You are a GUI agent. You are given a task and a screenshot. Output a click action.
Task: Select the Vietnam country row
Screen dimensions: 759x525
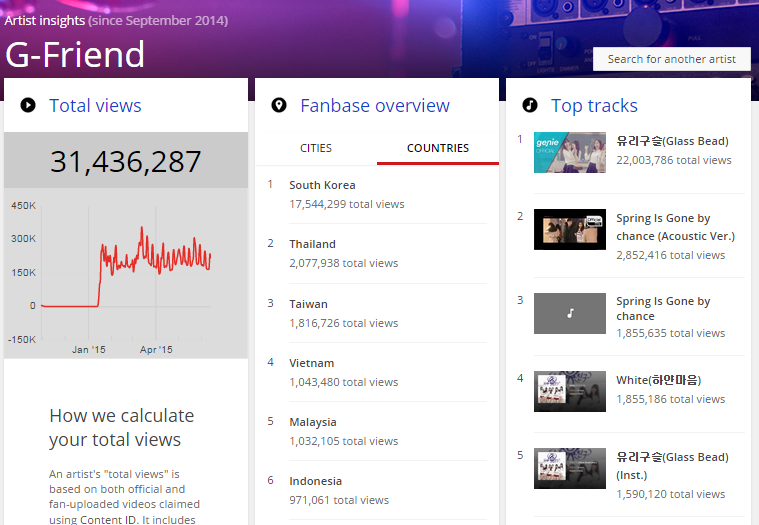coord(378,372)
